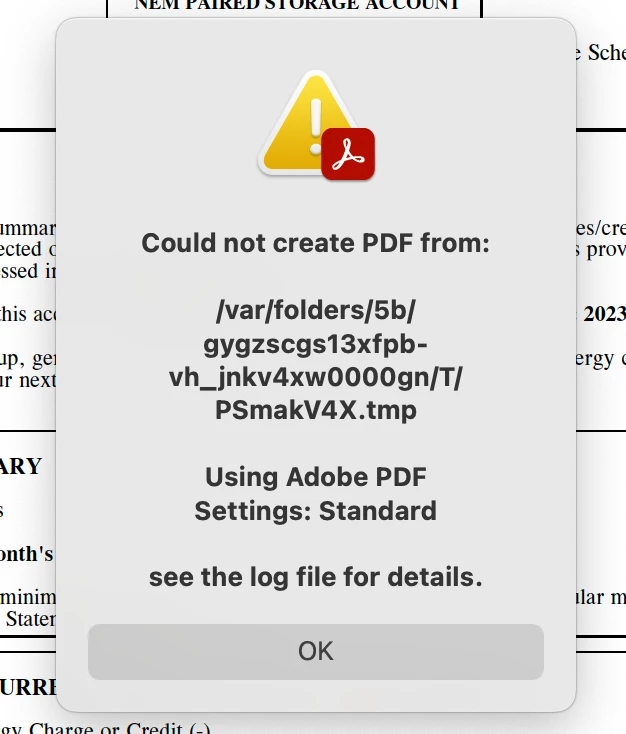Click the 'gygzscgs13xfpb-' path segment
The height and width of the screenshot is (734, 626).
(x=316, y=345)
